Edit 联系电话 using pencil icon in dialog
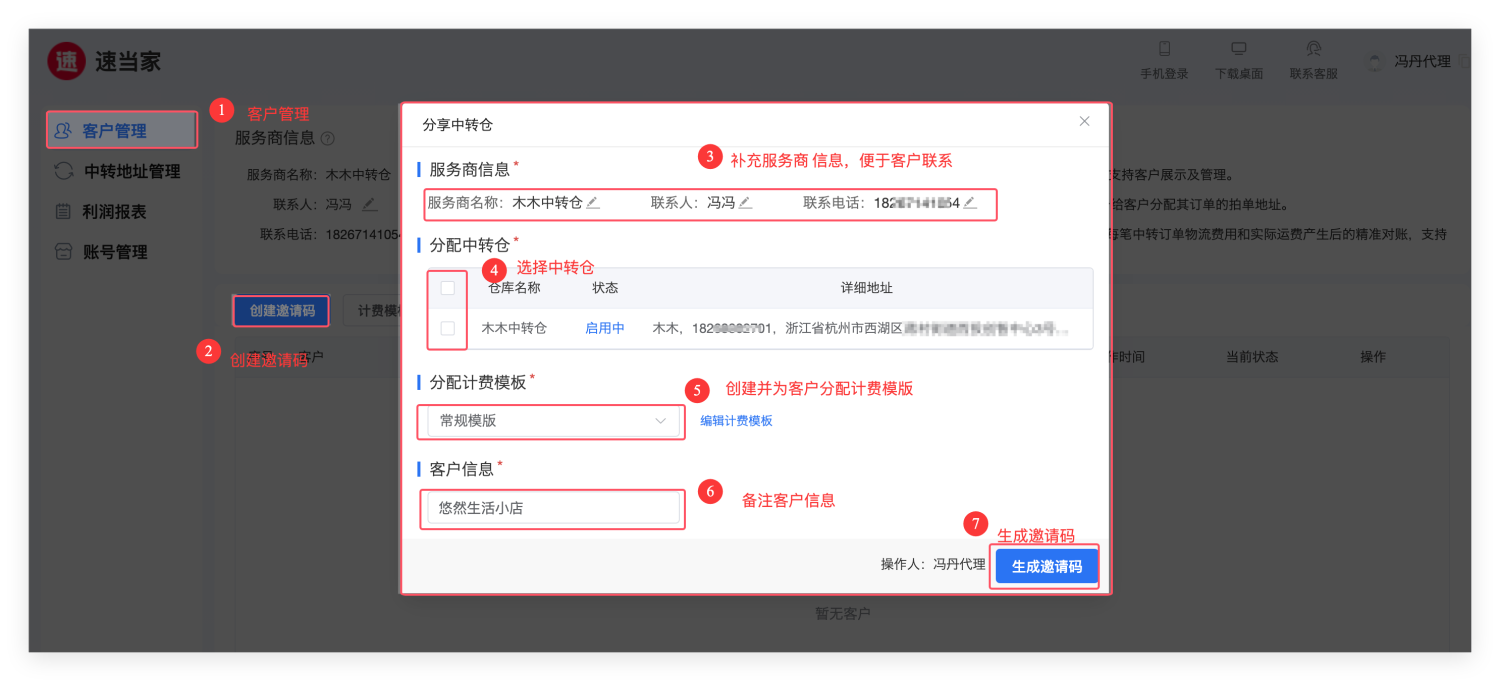This screenshot has width=1500, height=681. 970,203
